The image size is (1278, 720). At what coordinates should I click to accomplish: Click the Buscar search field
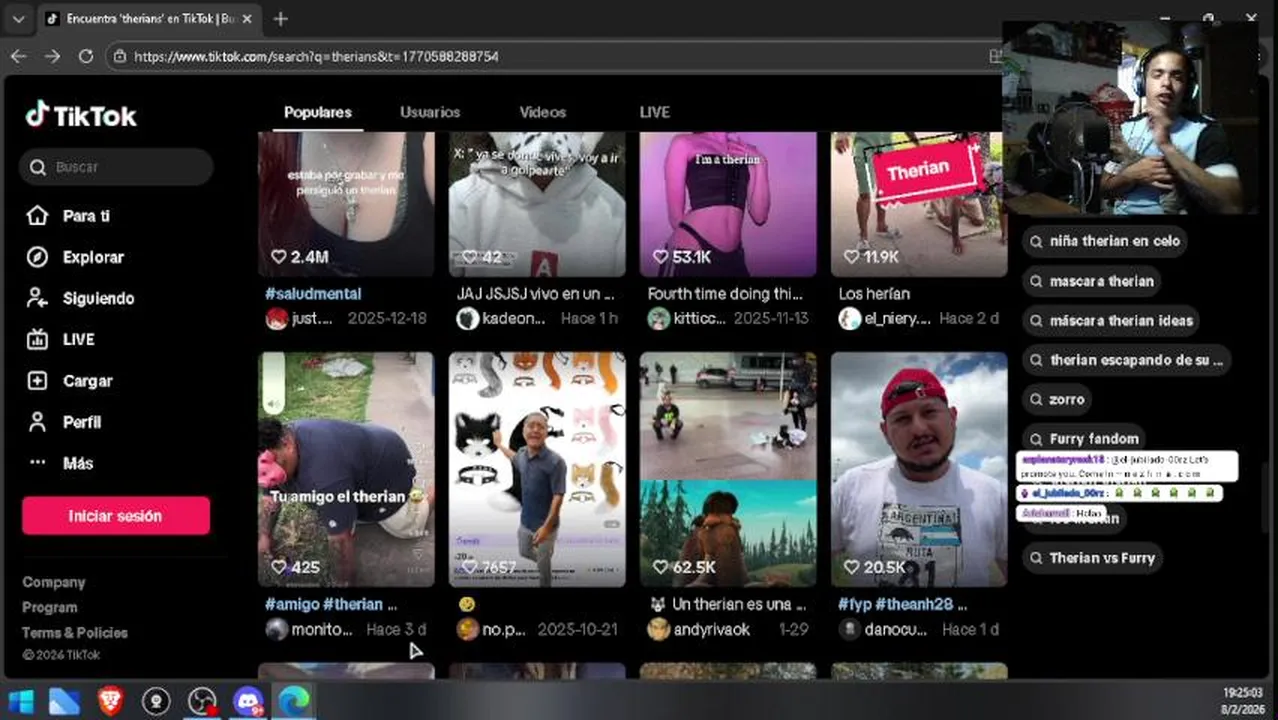pos(116,167)
